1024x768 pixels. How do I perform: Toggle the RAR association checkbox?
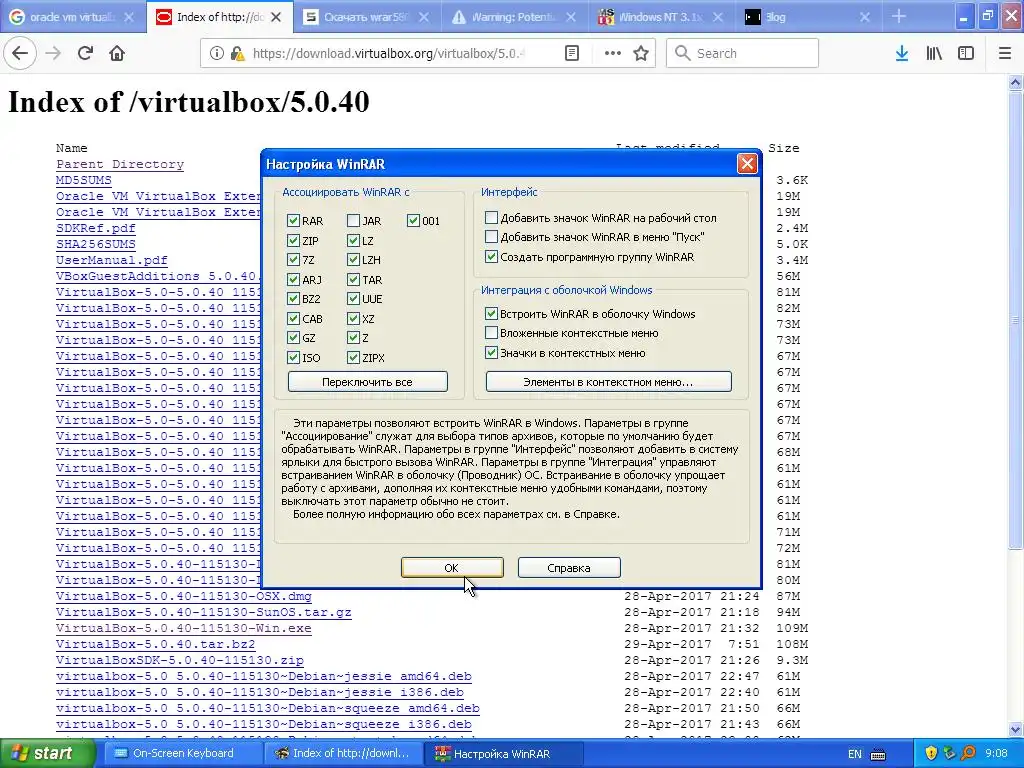click(293, 221)
